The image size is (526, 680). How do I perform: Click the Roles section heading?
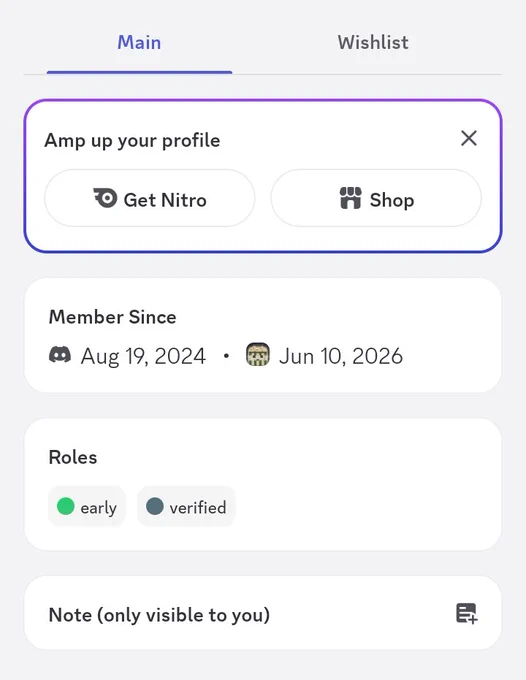pyautogui.click(x=73, y=458)
